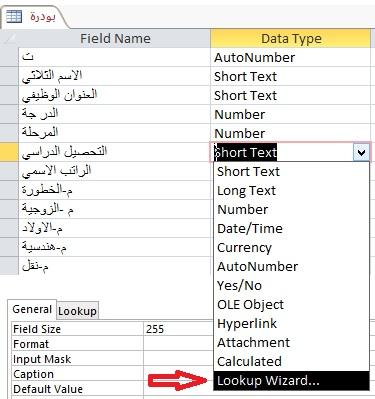The height and width of the screenshot is (399, 375).
Task: Expand the Data Type dropdown arrow
Action: click(361, 153)
